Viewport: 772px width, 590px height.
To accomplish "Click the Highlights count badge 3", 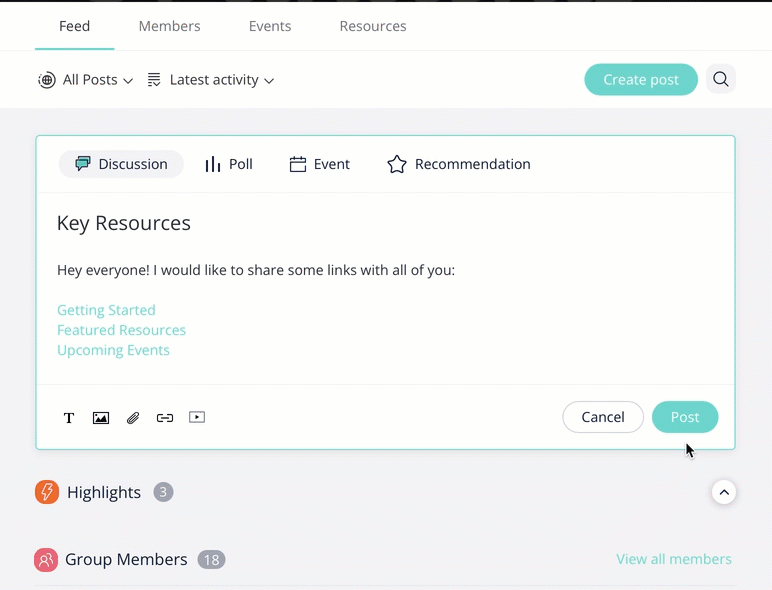I will click(163, 492).
